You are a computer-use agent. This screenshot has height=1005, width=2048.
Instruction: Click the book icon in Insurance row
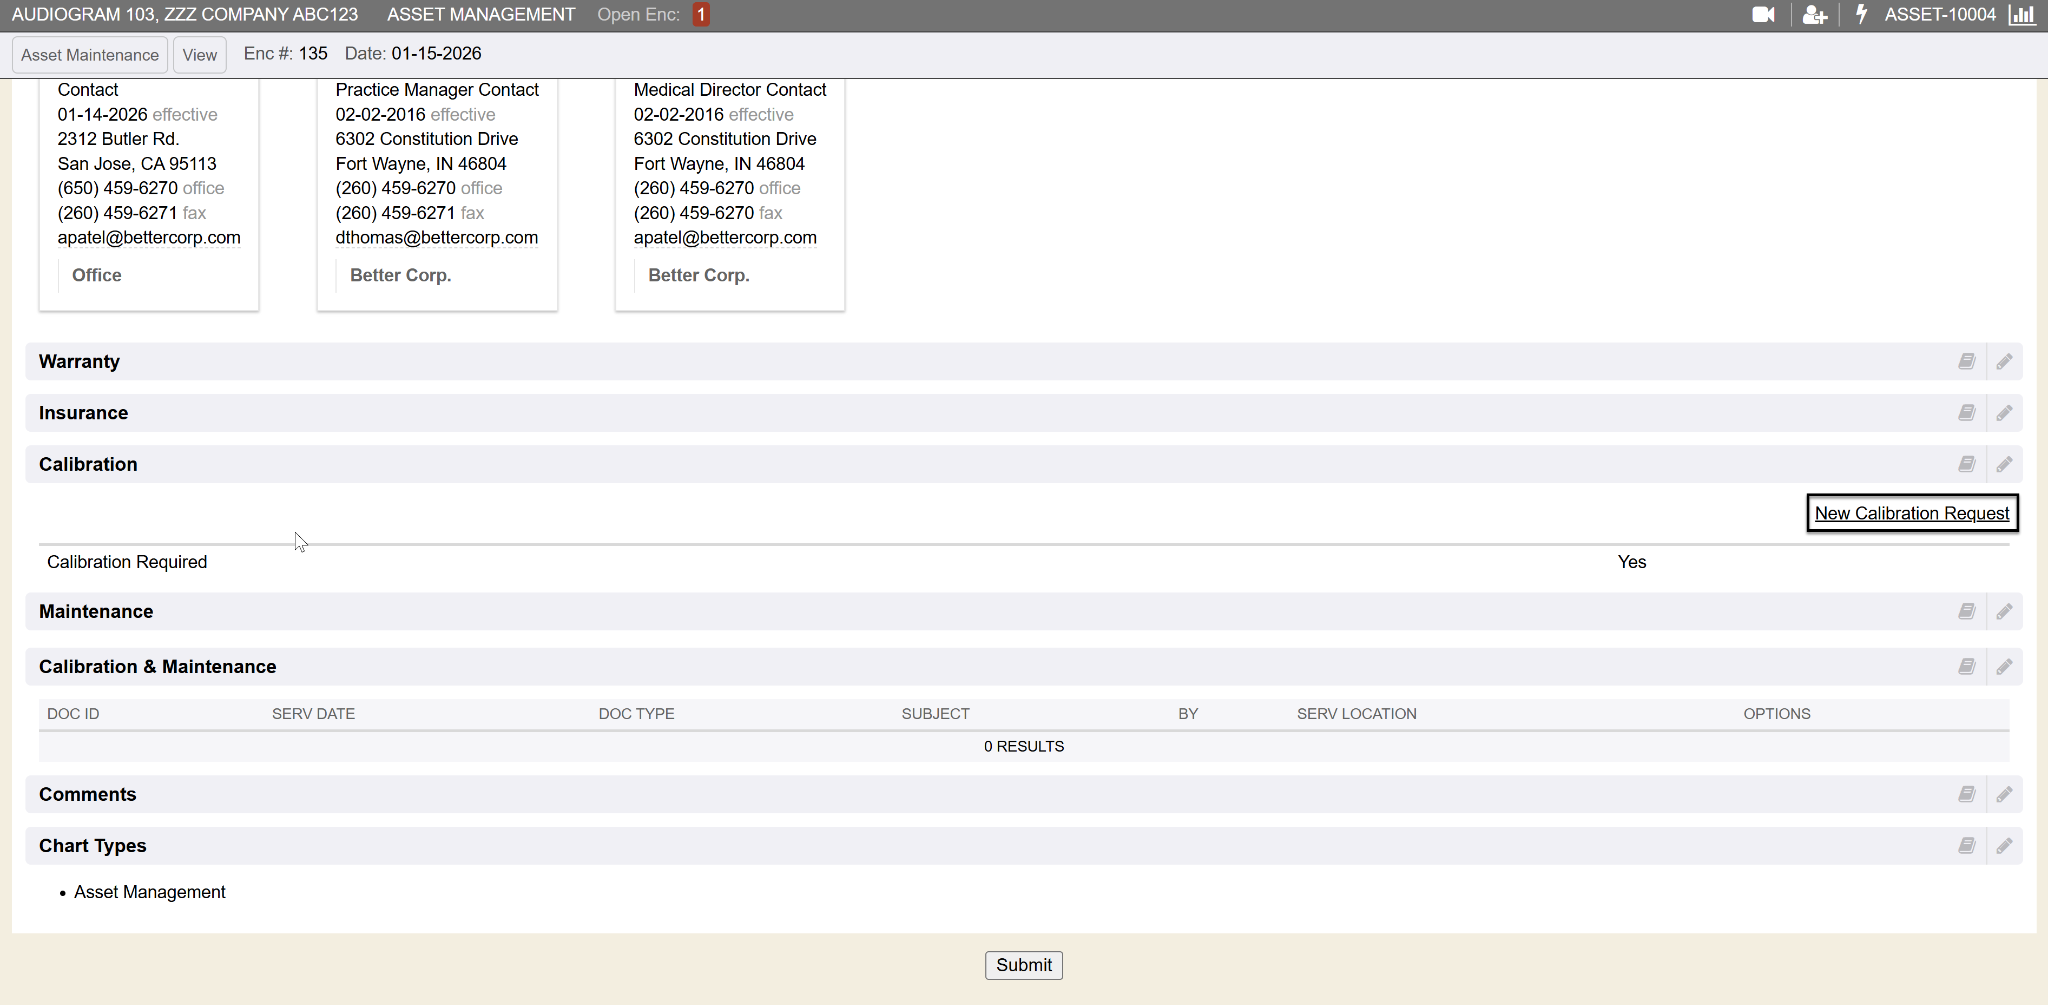pos(1966,413)
